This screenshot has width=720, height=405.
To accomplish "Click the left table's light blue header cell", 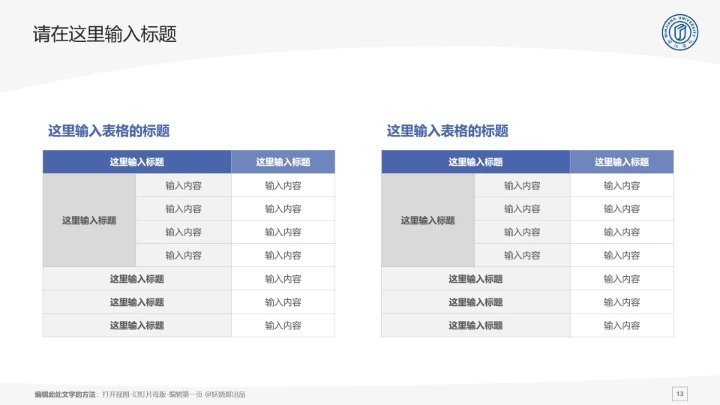I will pyautogui.click(x=283, y=162).
